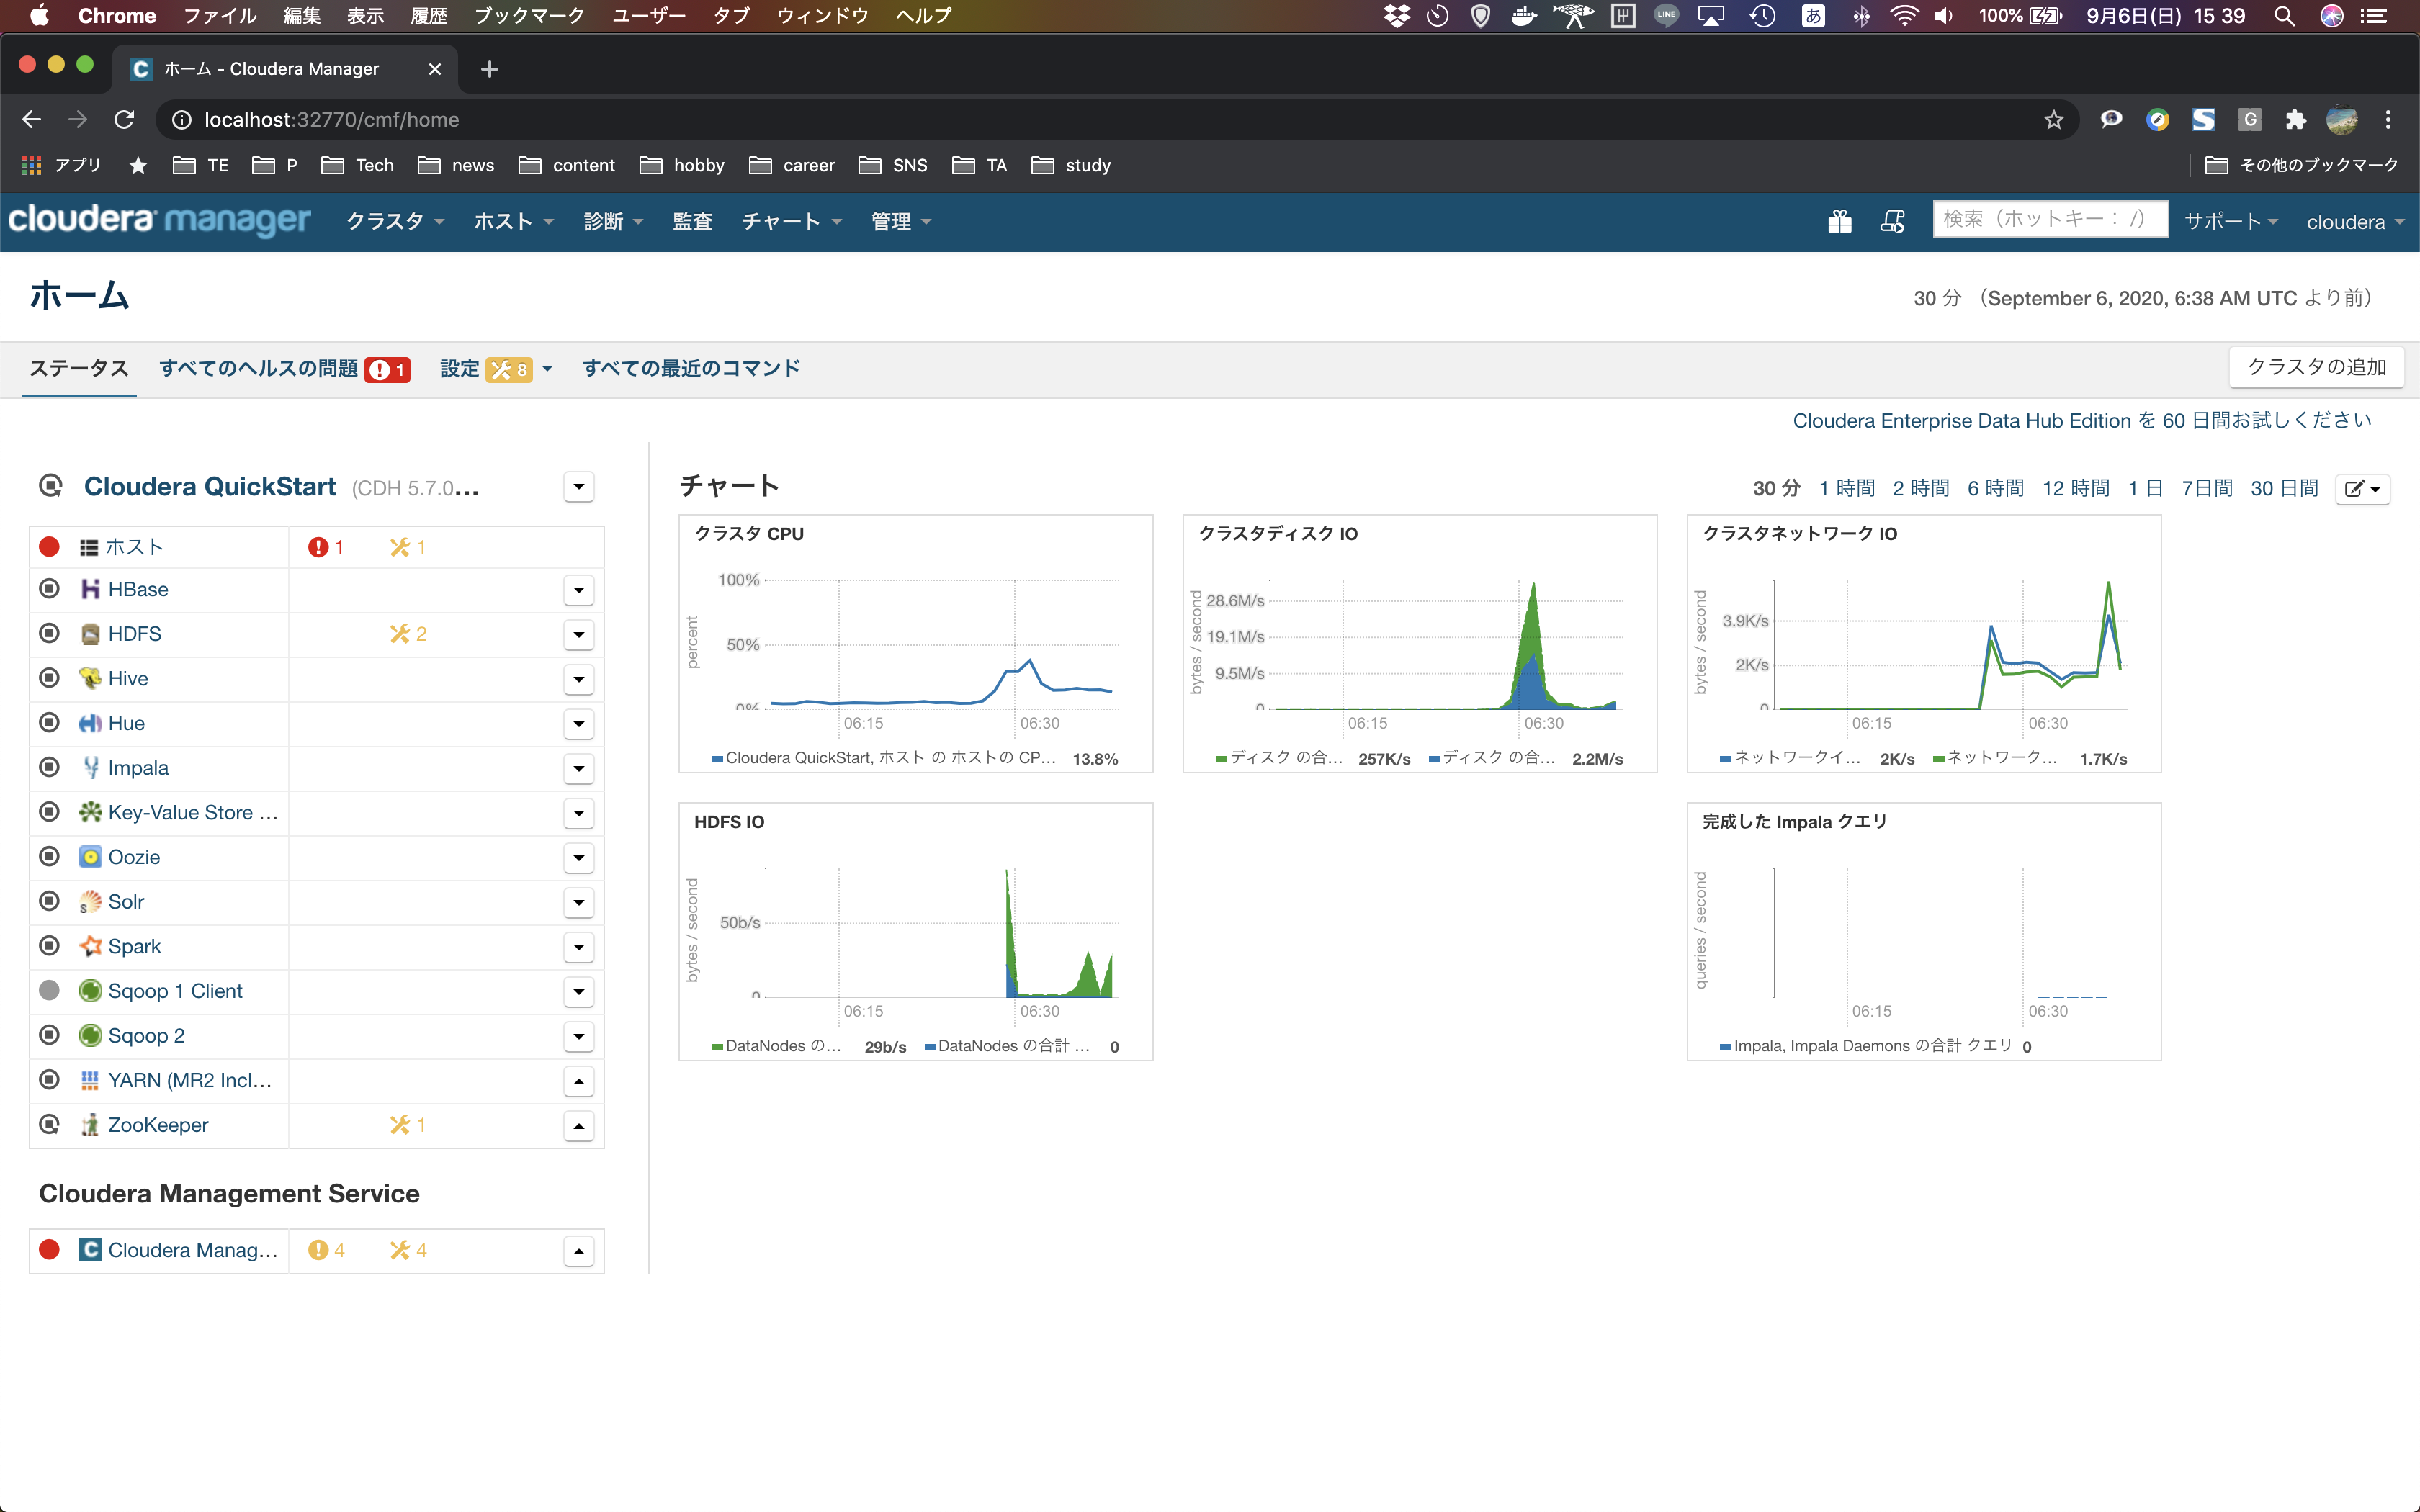This screenshot has width=2420, height=1512.
Task: Open Chrome extensions puzzle icon
Action: 2296,120
